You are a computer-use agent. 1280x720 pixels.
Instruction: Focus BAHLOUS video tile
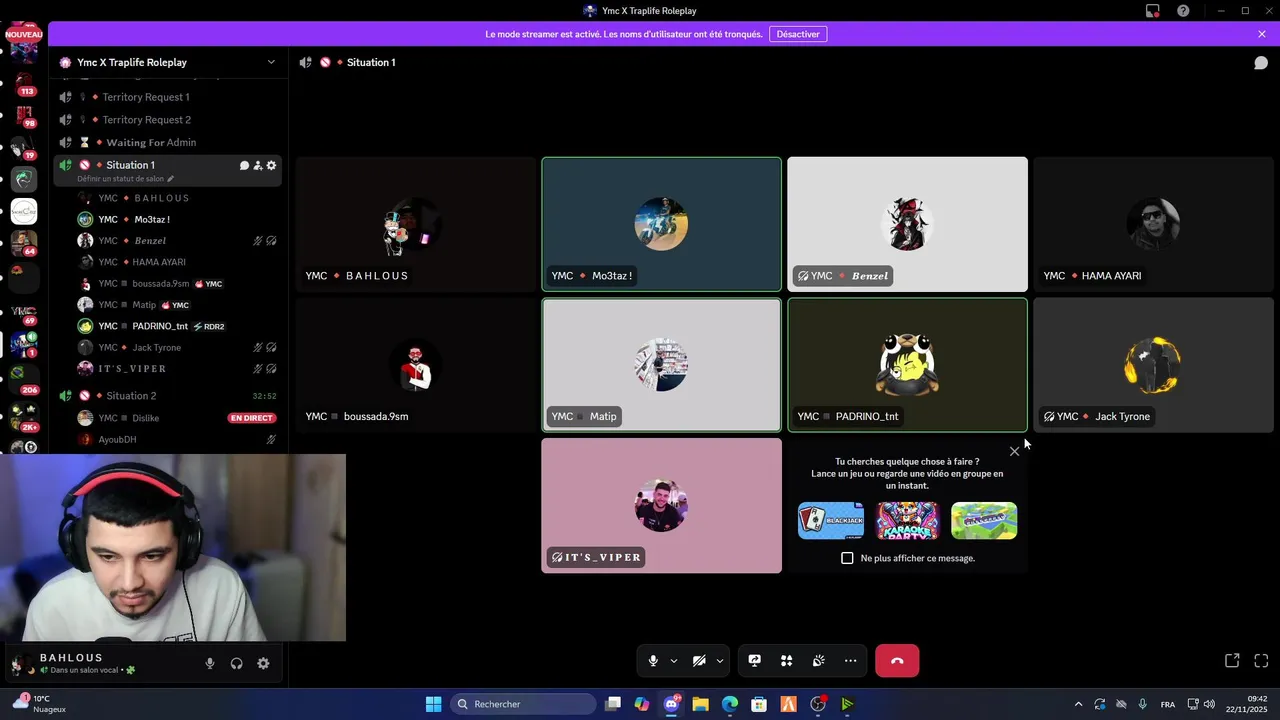[415, 224]
